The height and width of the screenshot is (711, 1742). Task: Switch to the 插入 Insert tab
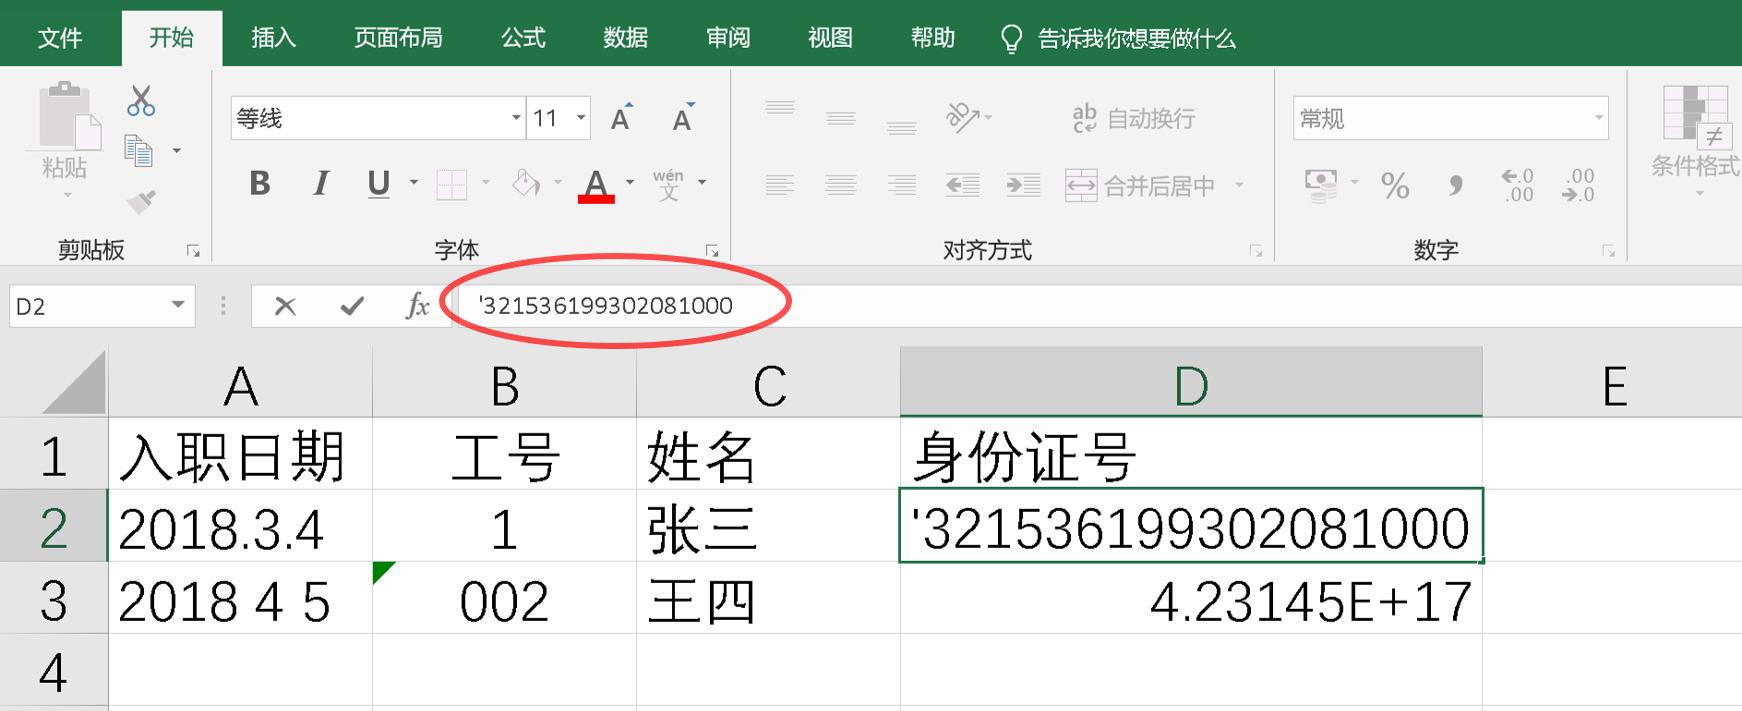click(273, 38)
